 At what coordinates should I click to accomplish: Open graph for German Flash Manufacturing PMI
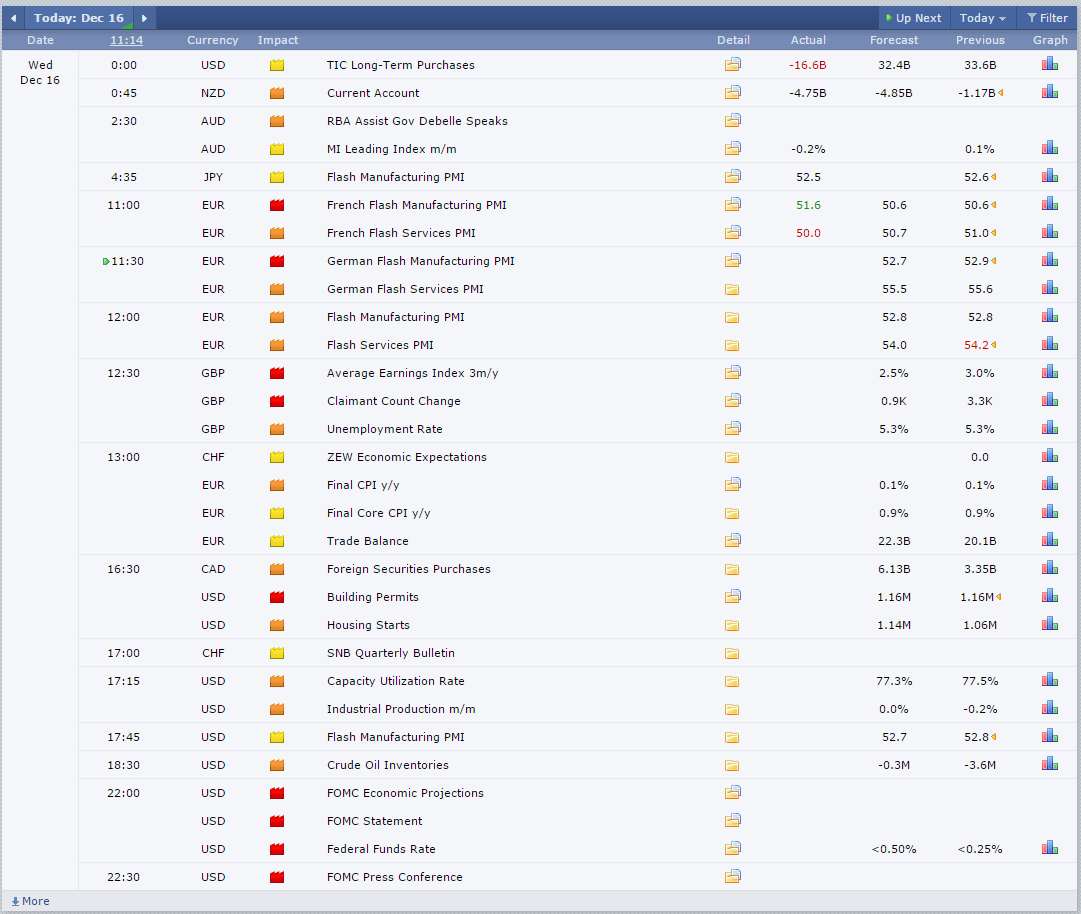(x=1049, y=260)
